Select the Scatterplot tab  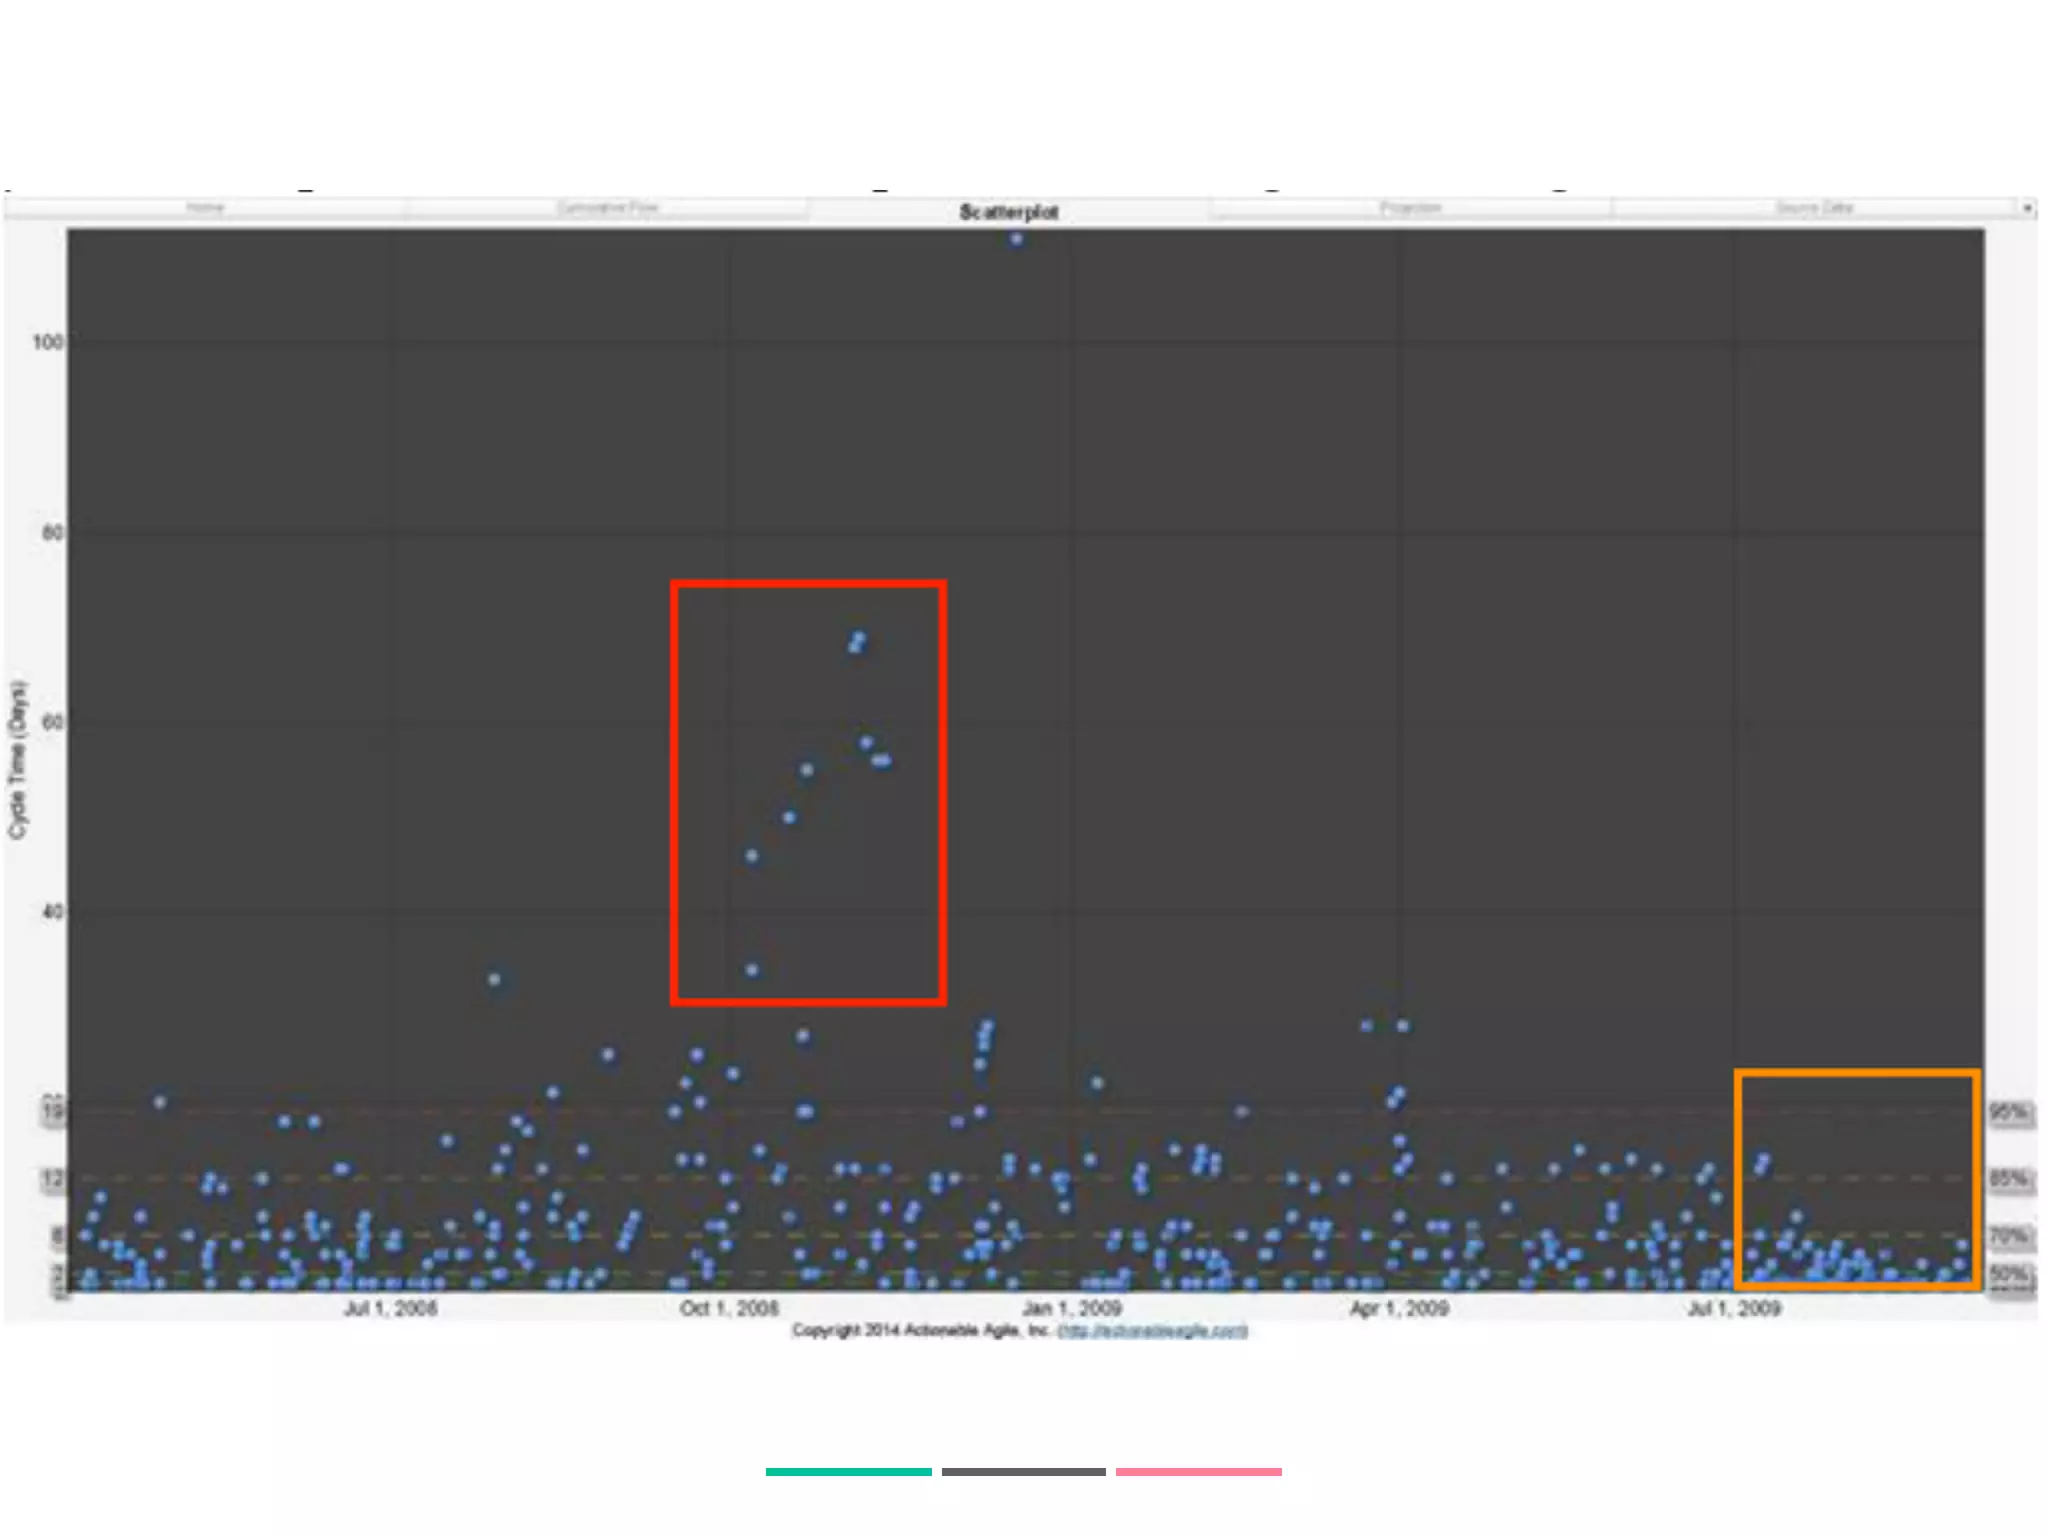[x=1008, y=211]
